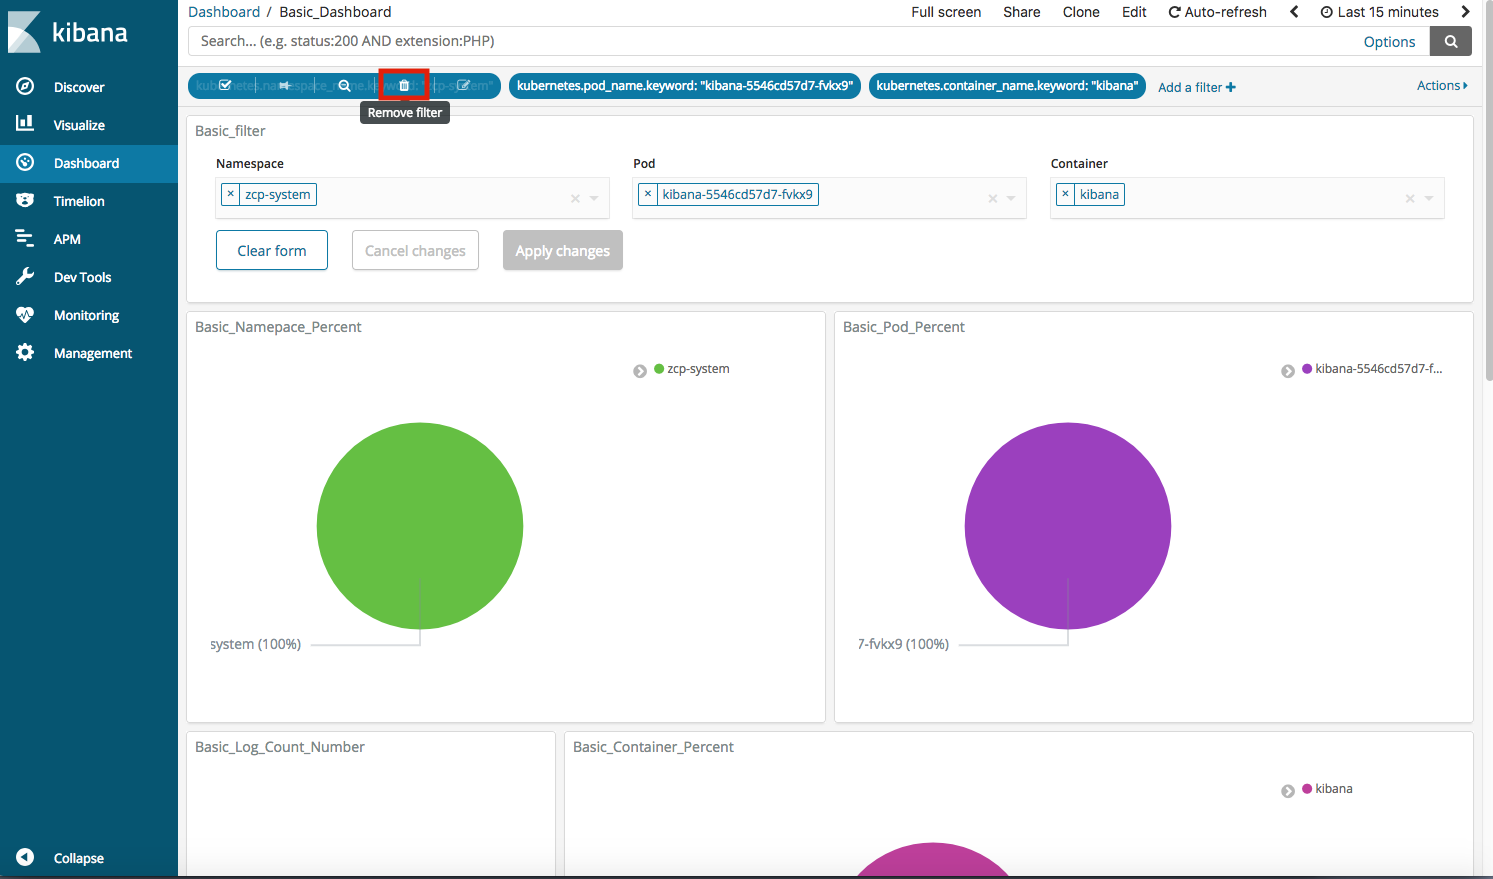This screenshot has height=879, width=1493.
Task: Open the search Options link
Action: pos(1389,42)
